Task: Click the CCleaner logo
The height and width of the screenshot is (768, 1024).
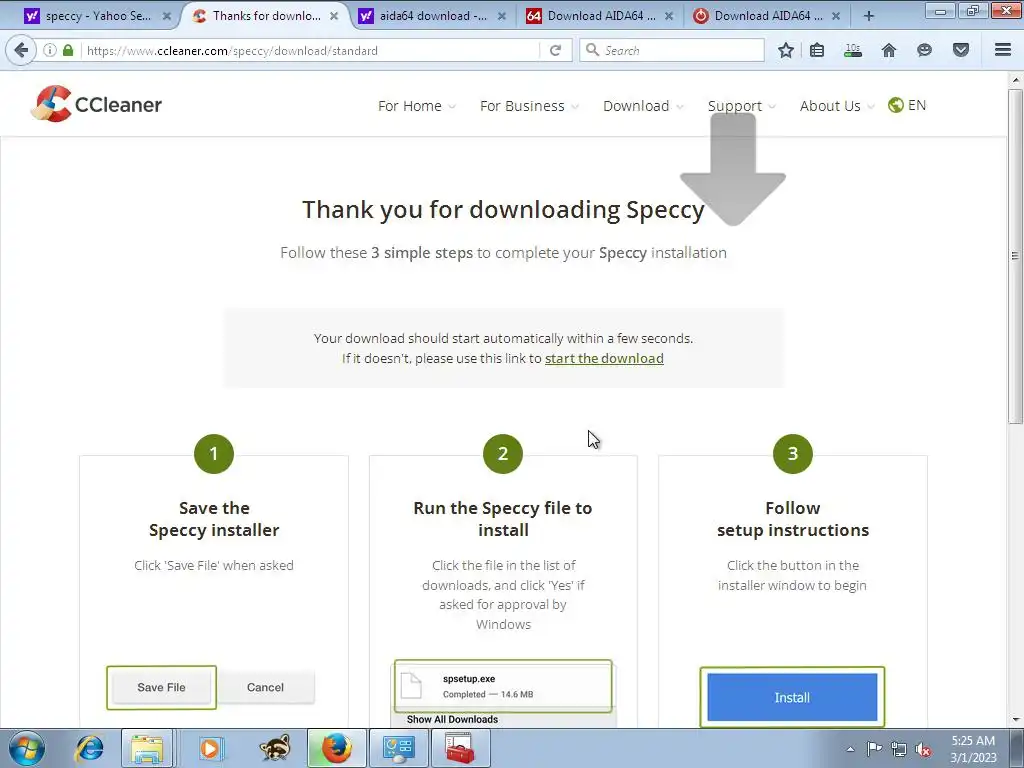Action: [x=97, y=104]
